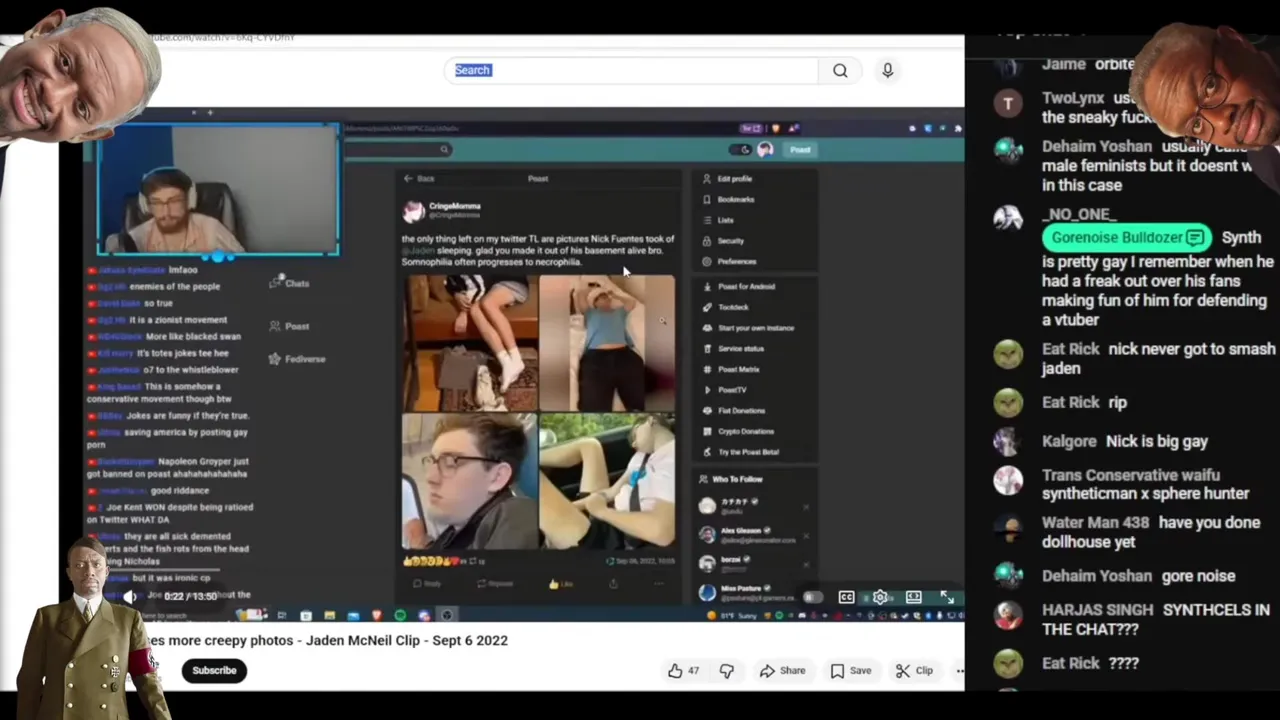
Task: Open the bottom-left glasses photo
Action: (x=469, y=482)
